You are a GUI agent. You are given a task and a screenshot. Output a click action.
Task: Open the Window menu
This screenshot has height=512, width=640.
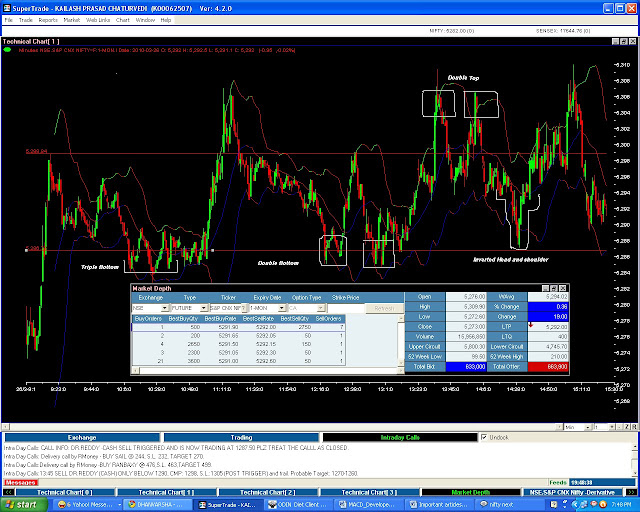click(x=145, y=20)
